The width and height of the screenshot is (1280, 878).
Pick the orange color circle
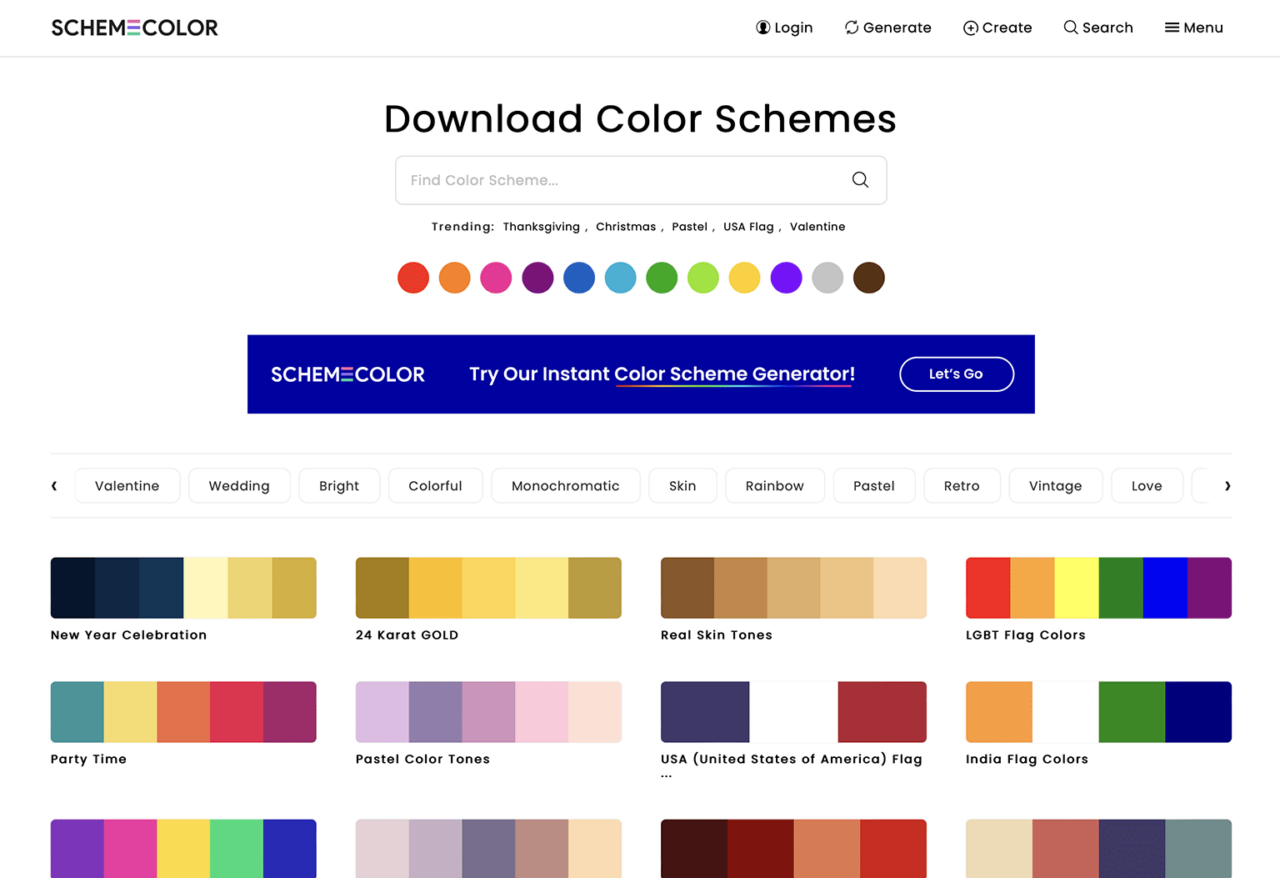tap(455, 278)
